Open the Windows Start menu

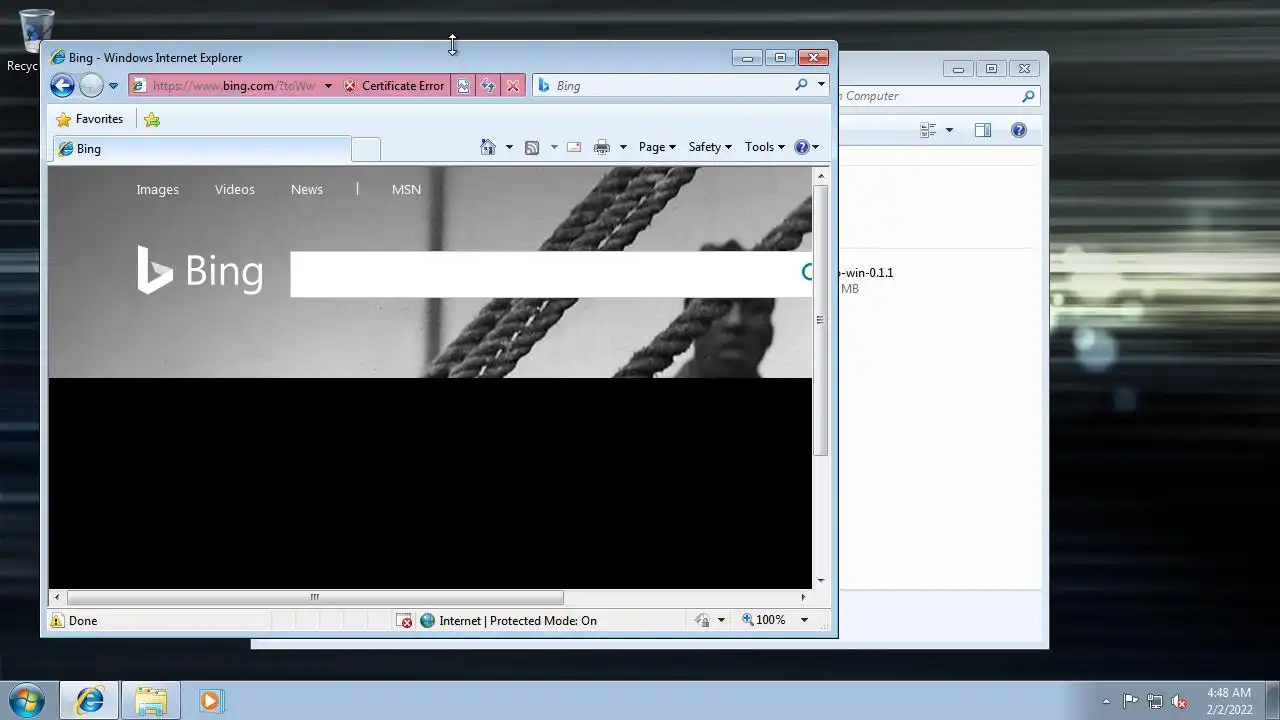click(x=26, y=700)
